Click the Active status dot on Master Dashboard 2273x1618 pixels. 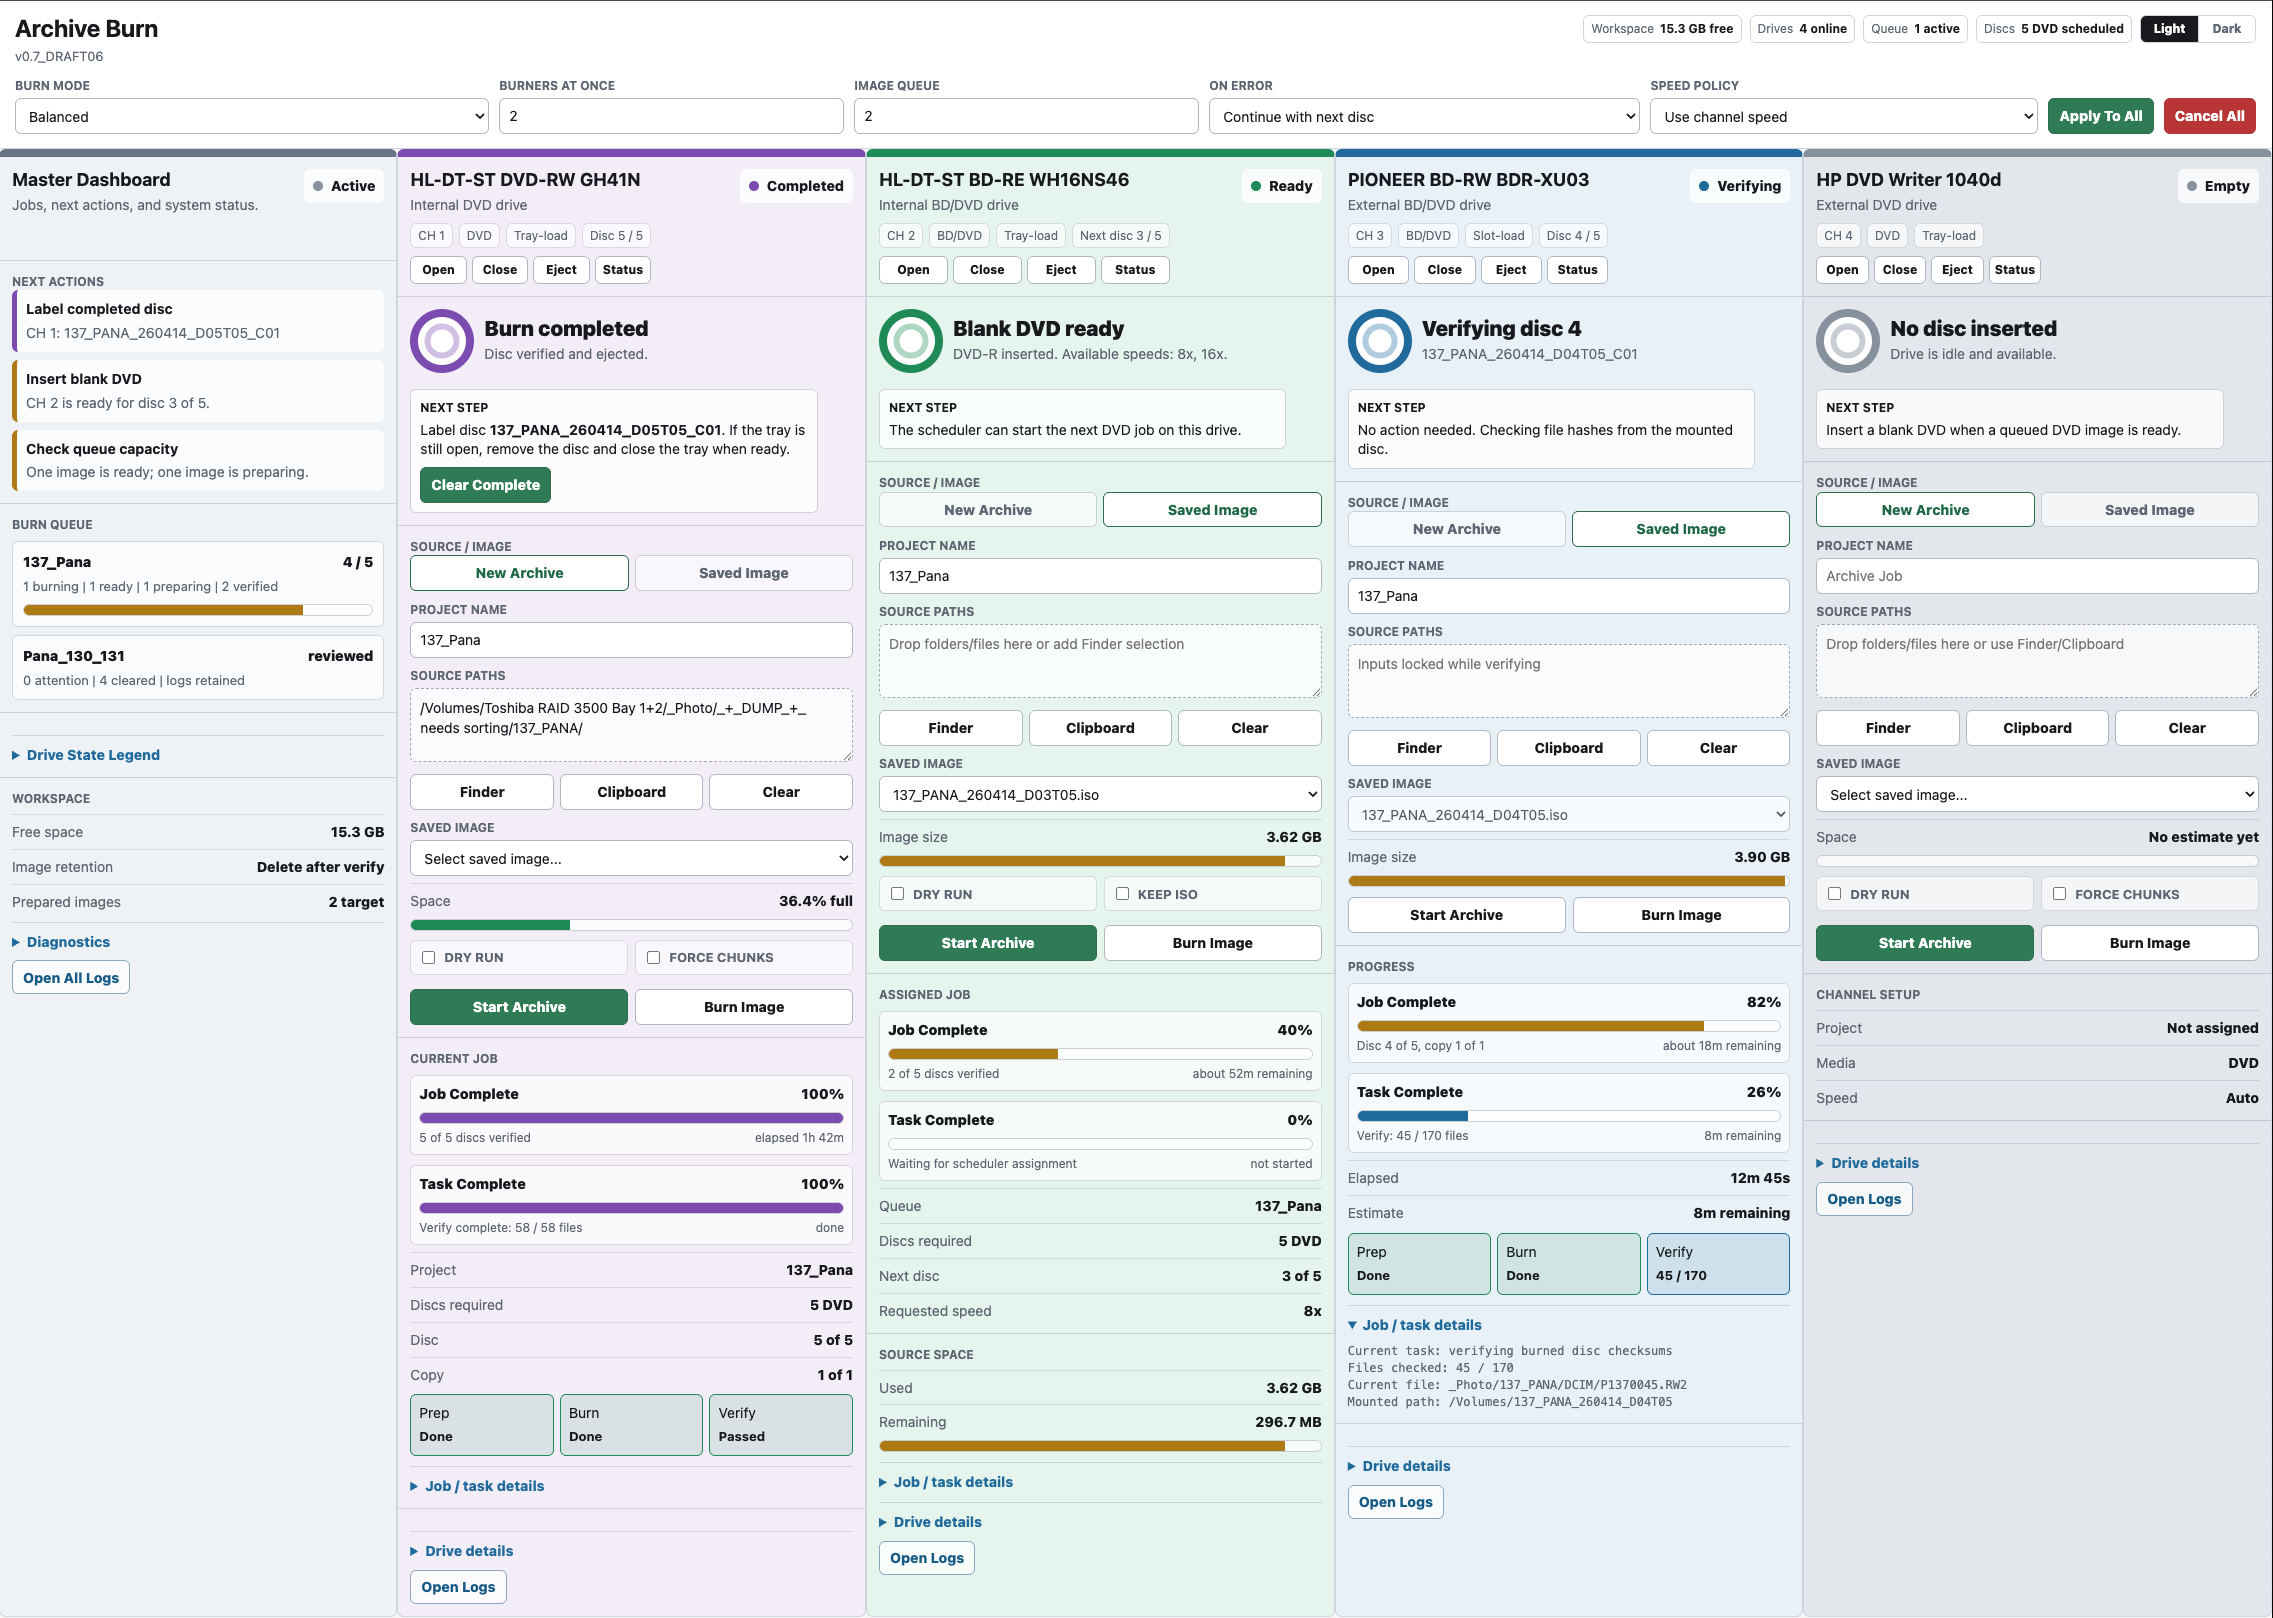[x=318, y=186]
